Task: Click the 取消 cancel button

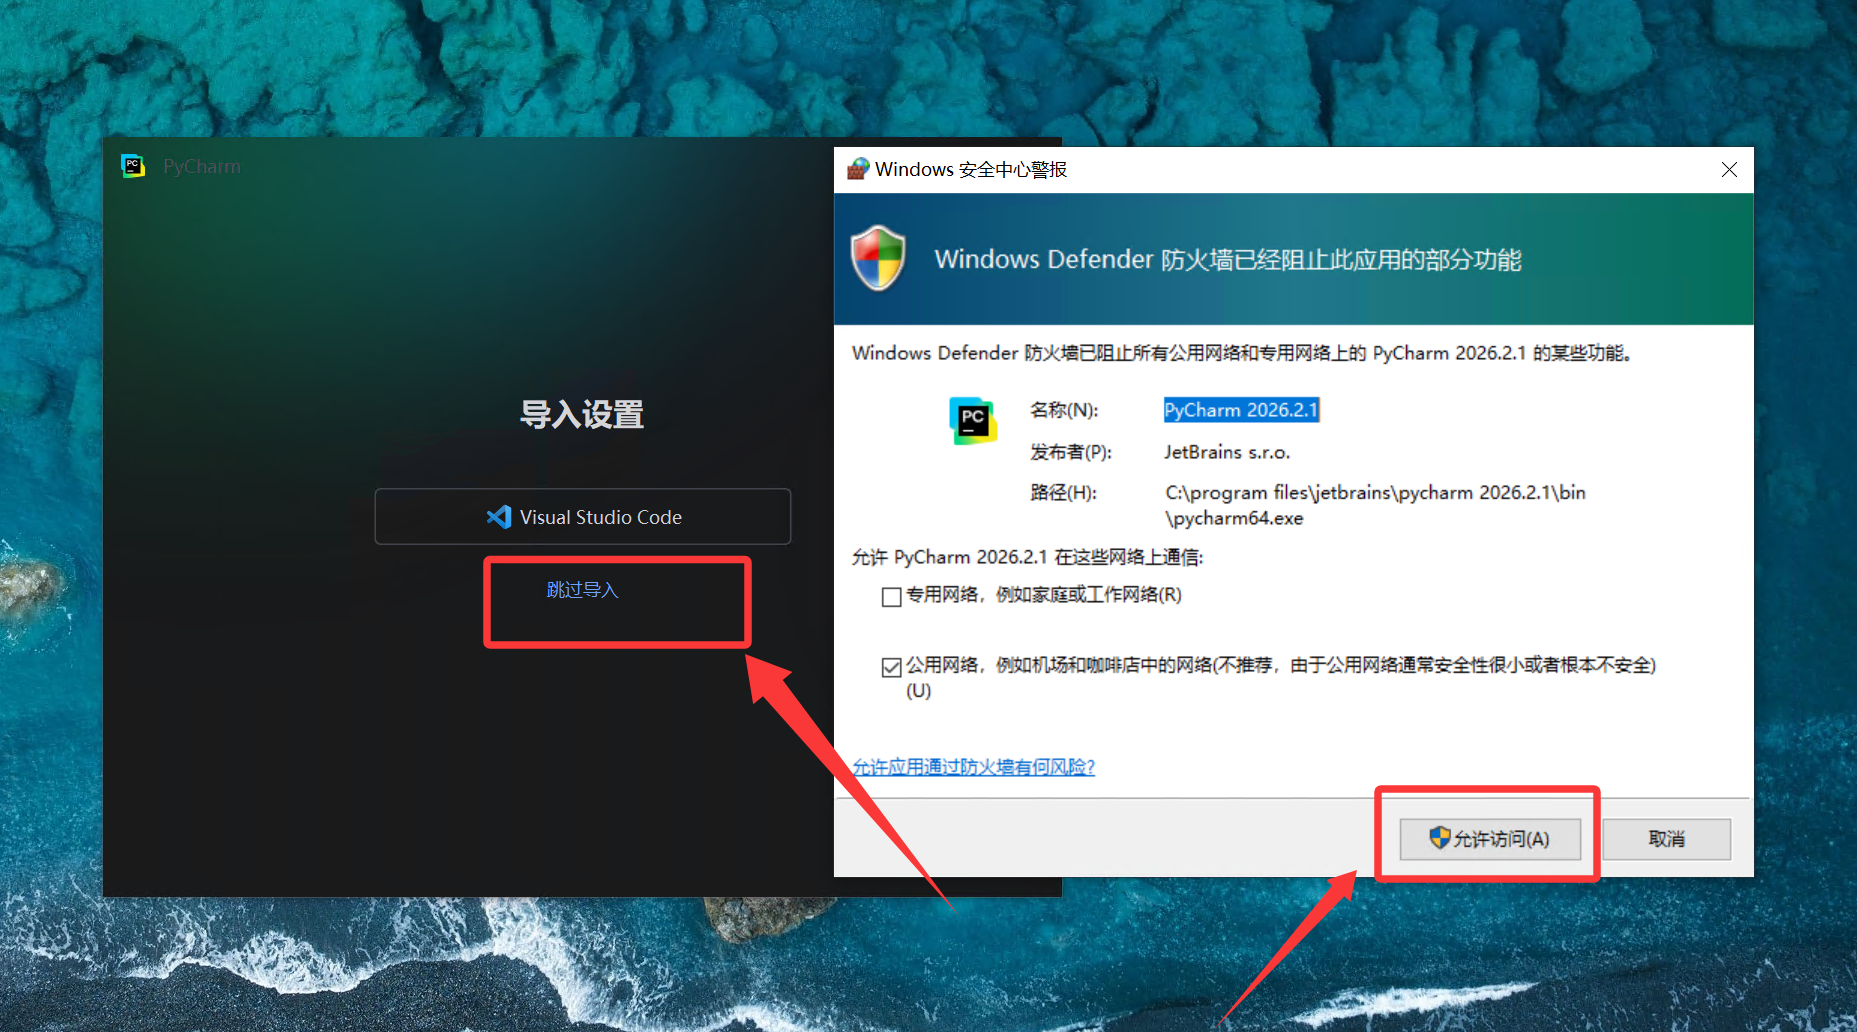Action: point(1666,839)
